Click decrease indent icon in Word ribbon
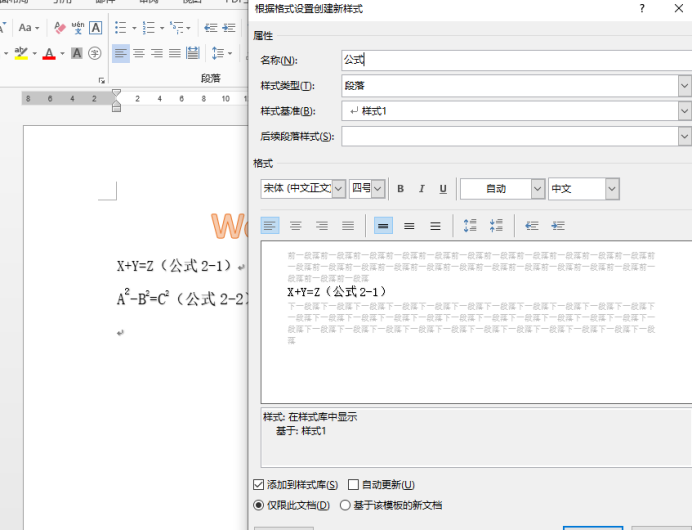Image resolution: width=693 pixels, height=530 pixels. click(x=211, y=28)
